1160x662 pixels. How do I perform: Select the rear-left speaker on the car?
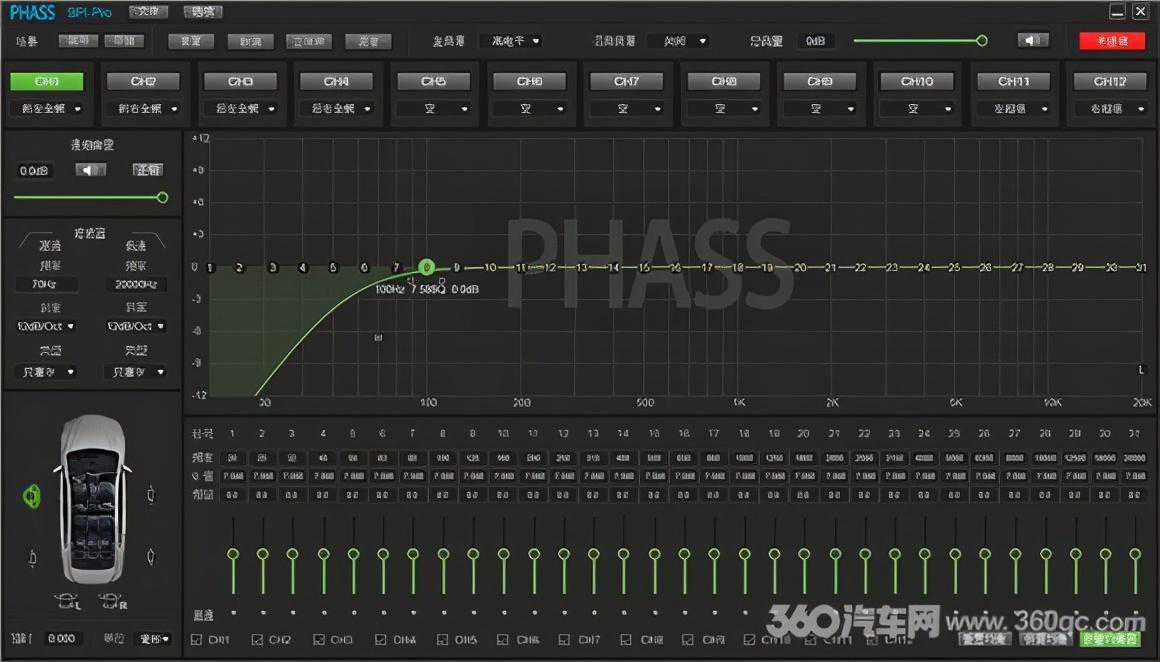tap(32, 555)
